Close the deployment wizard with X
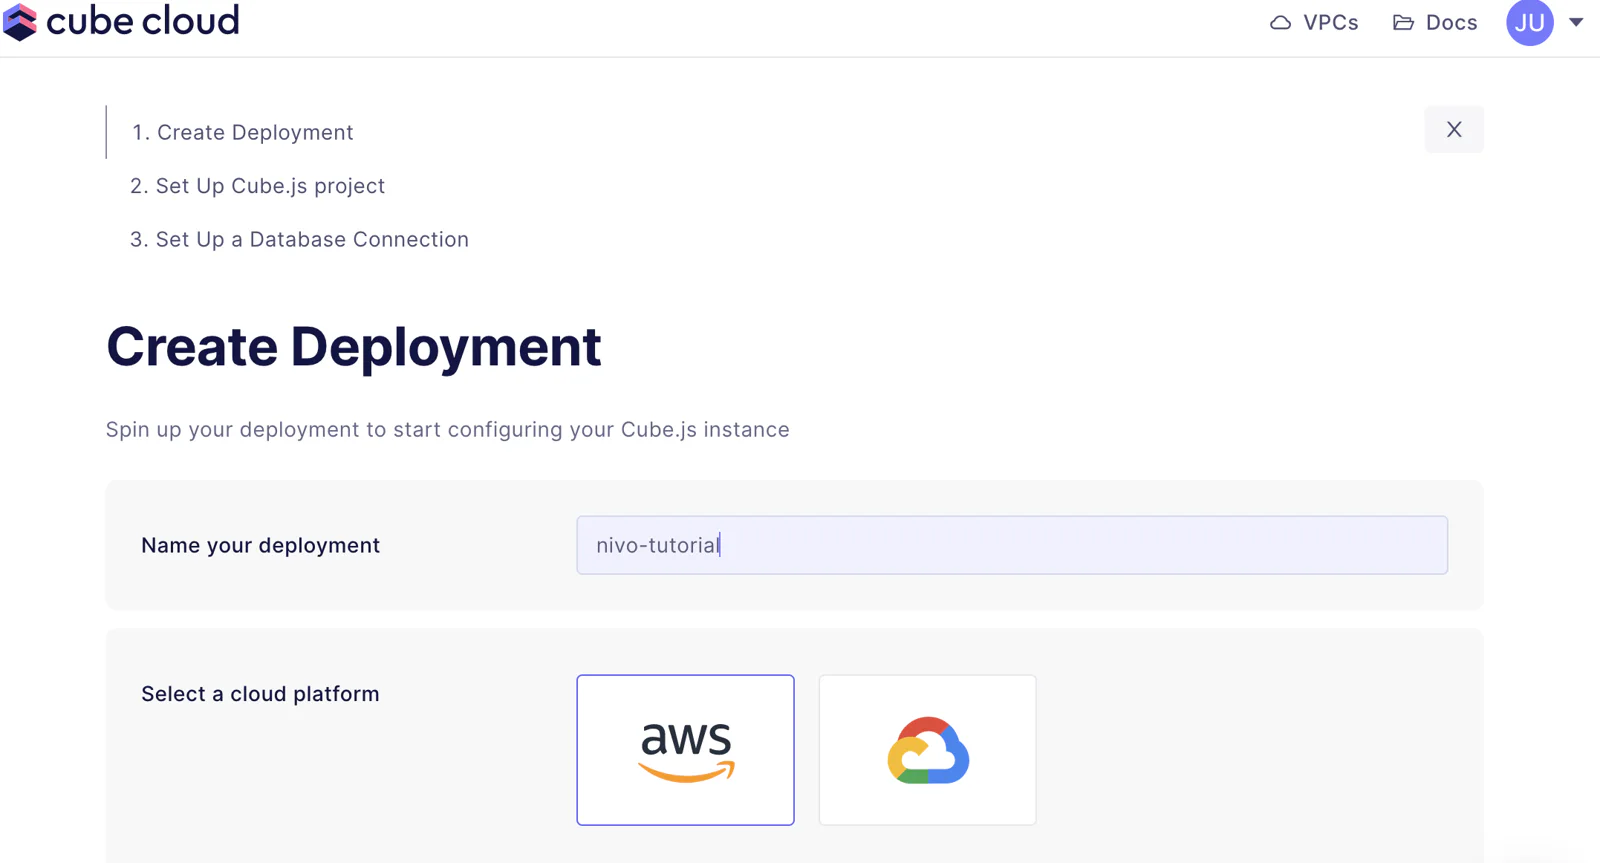The width and height of the screenshot is (1600, 863). click(1454, 129)
